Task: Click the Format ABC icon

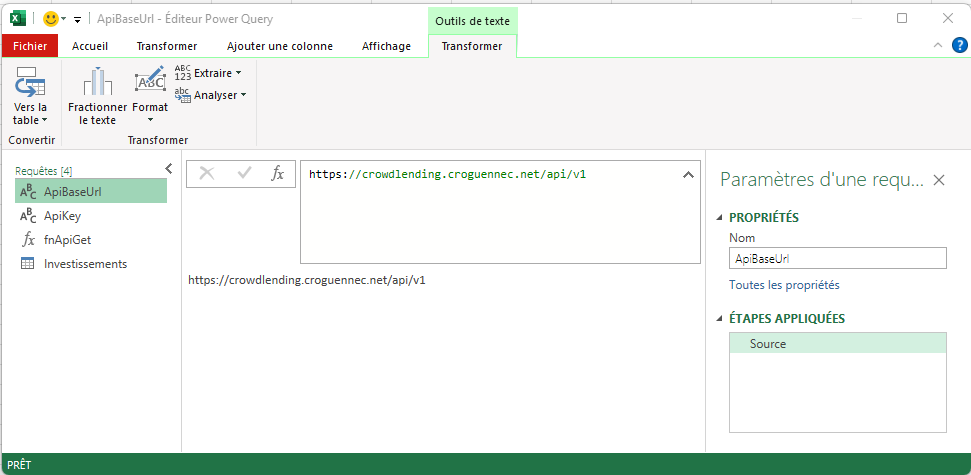Action: pyautogui.click(x=150, y=81)
